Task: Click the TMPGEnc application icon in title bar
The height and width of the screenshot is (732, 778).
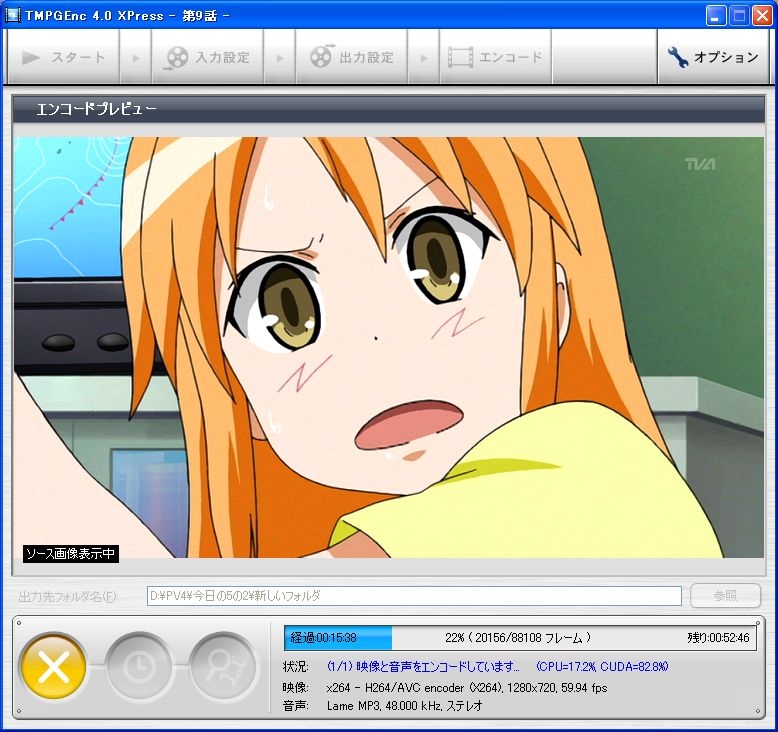Action: [x=12, y=15]
